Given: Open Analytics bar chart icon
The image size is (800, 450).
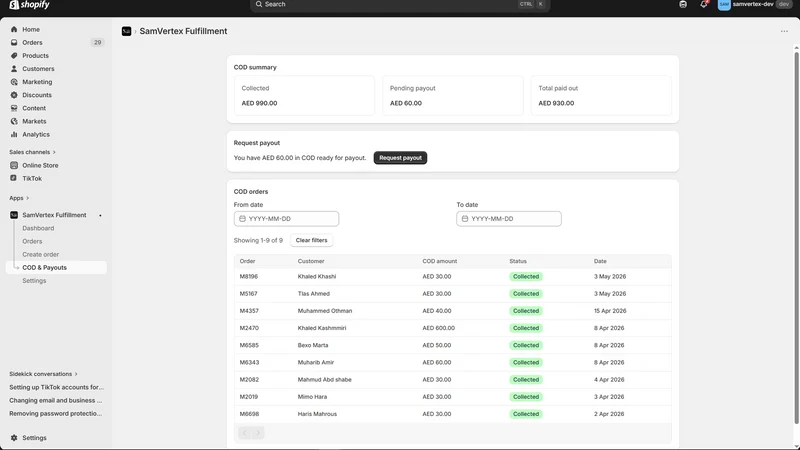Looking at the screenshot, I should tap(14, 134).
